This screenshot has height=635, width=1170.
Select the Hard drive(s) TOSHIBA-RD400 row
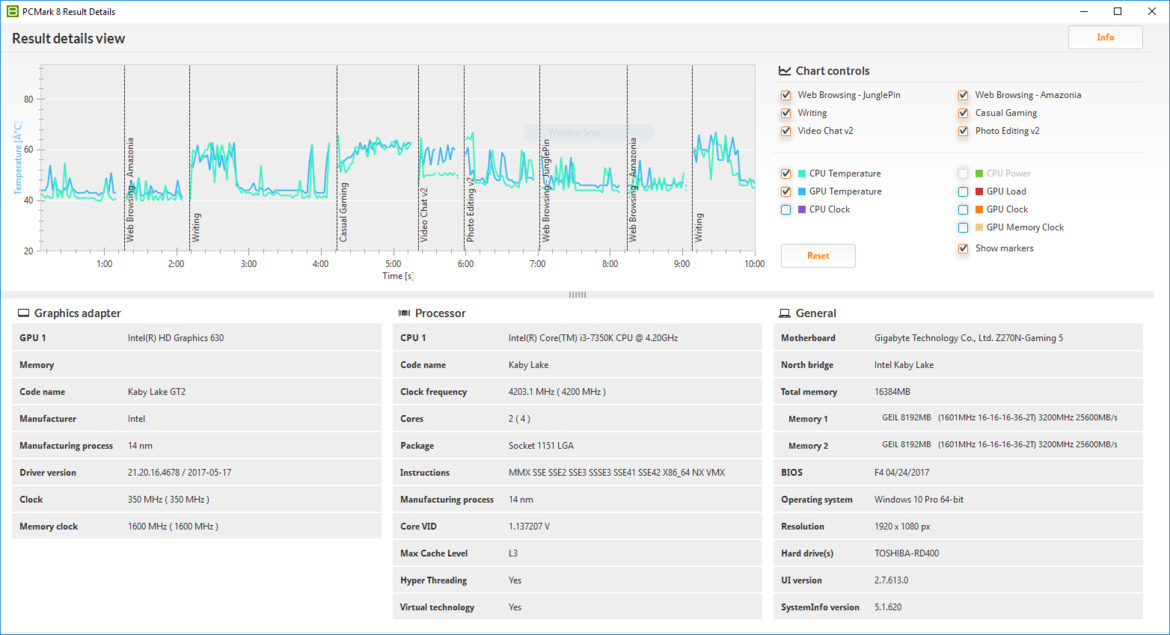click(x=958, y=553)
